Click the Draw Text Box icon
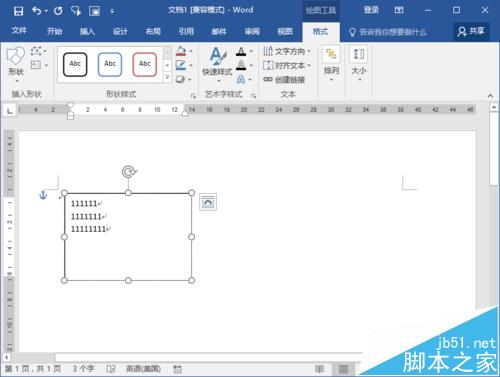Viewport: 500px width, 377px height. 36,65
